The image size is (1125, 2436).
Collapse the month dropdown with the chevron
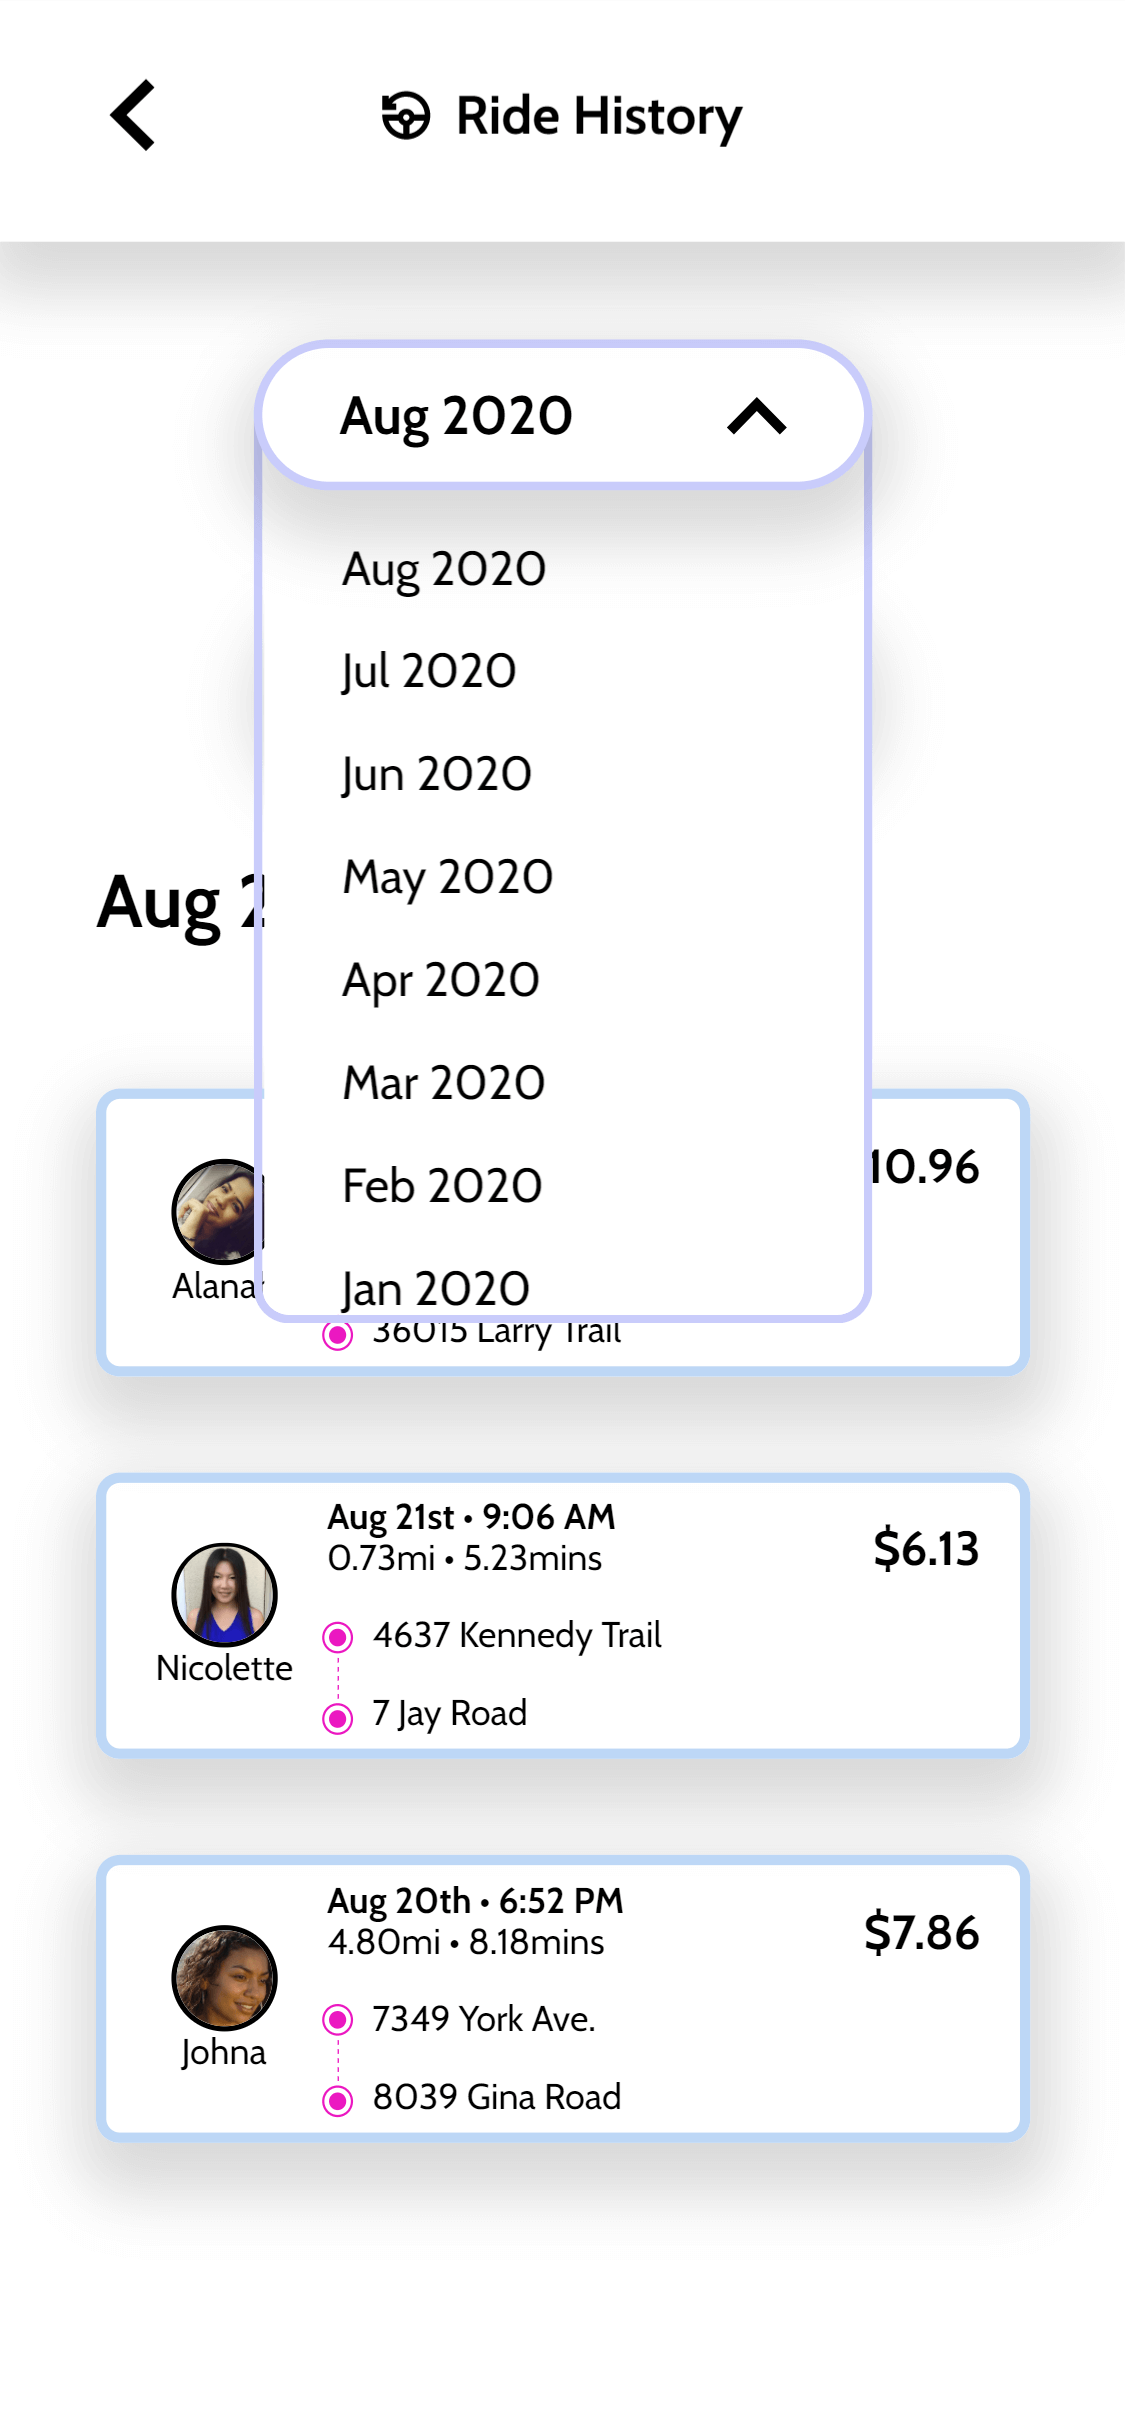click(757, 416)
